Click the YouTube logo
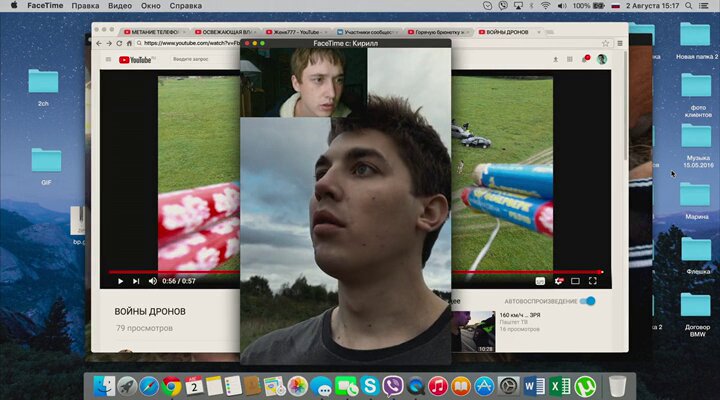The image size is (720, 400). point(135,60)
